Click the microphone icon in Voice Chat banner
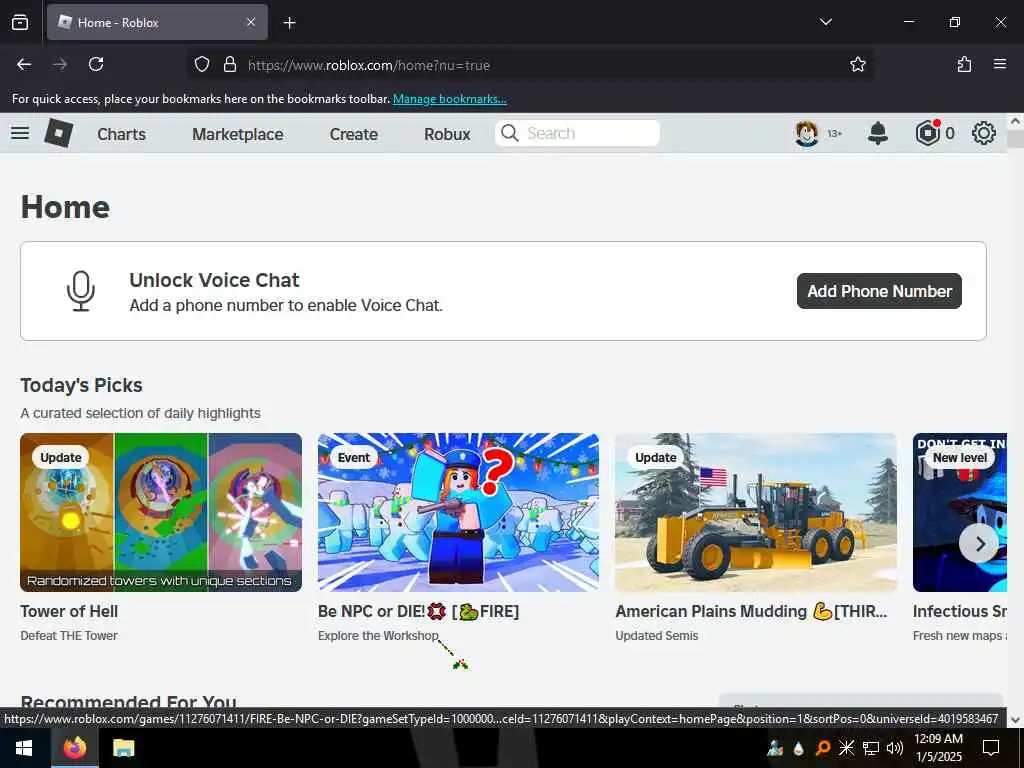 (x=81, y=291)
